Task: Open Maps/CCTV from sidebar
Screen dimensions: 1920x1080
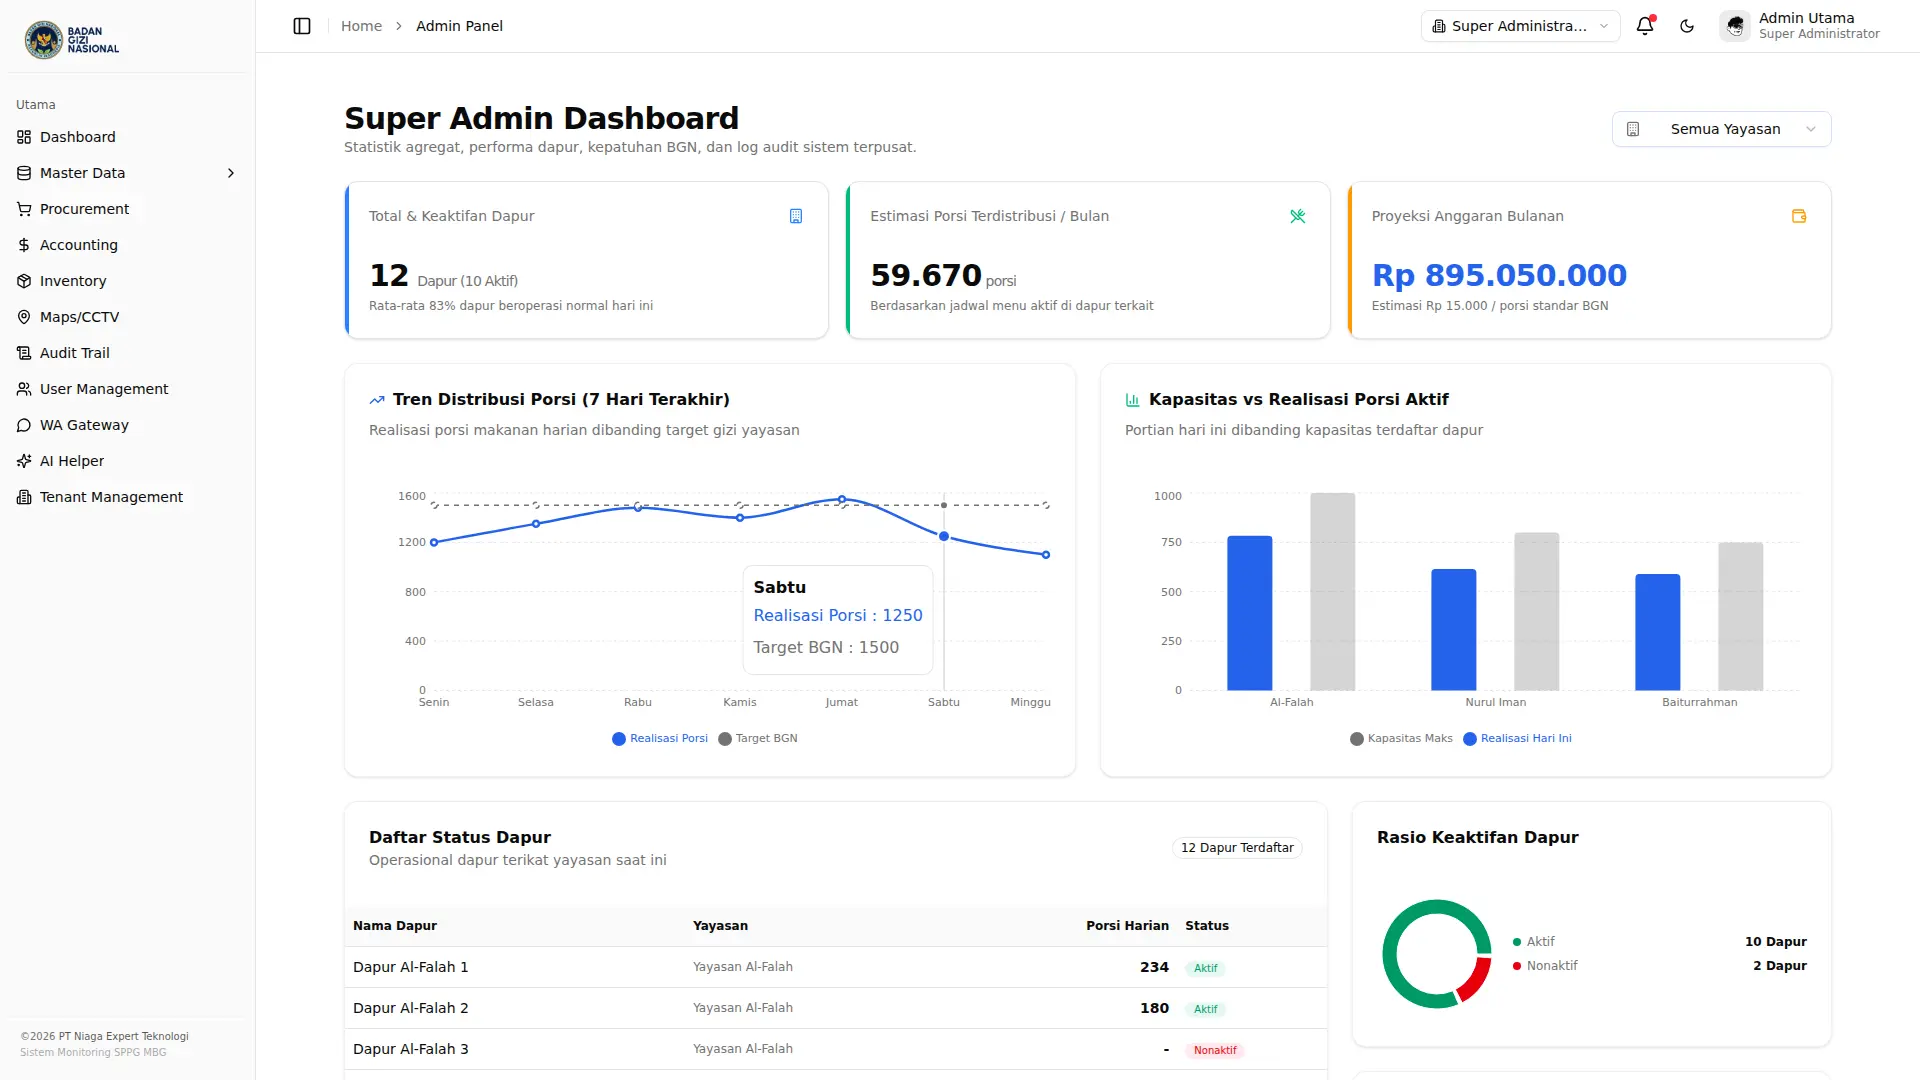Action: [x=79, y=317]
